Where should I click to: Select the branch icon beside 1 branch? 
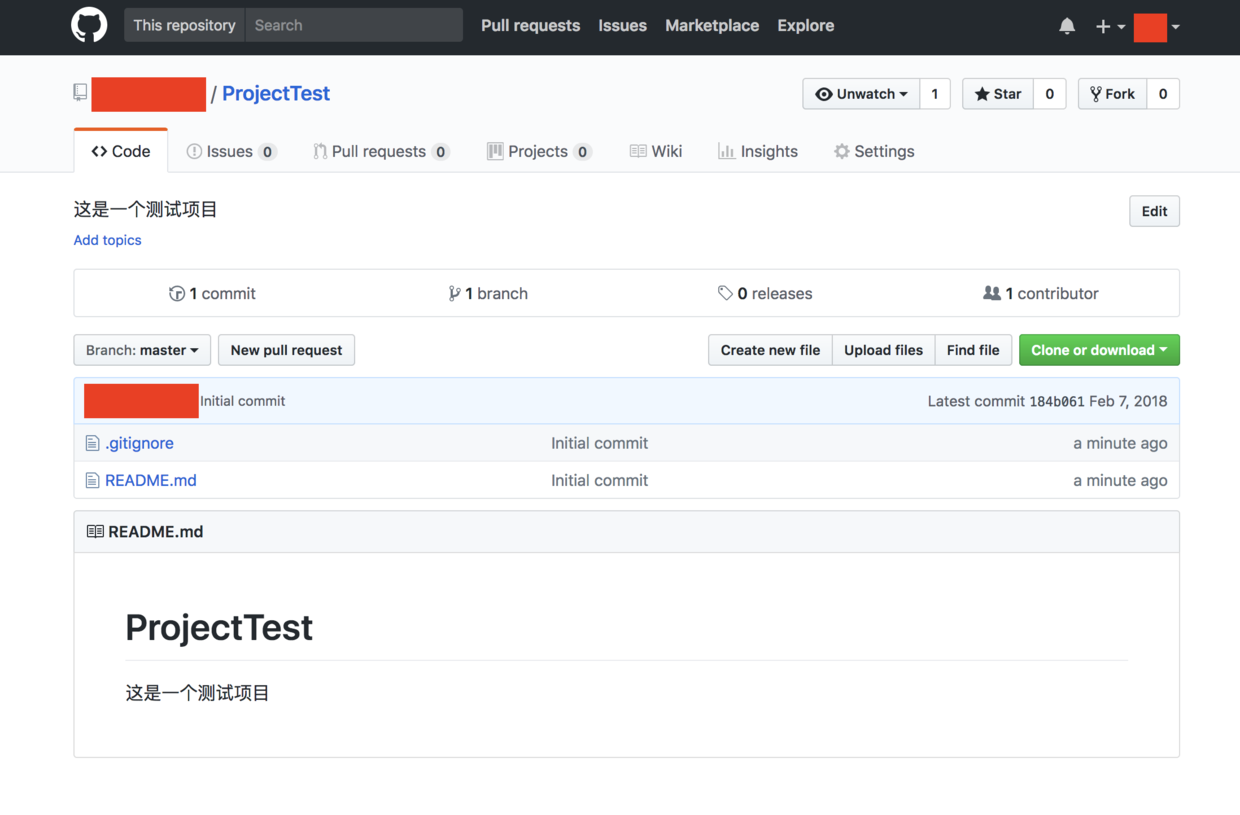[x=455, y=293]
